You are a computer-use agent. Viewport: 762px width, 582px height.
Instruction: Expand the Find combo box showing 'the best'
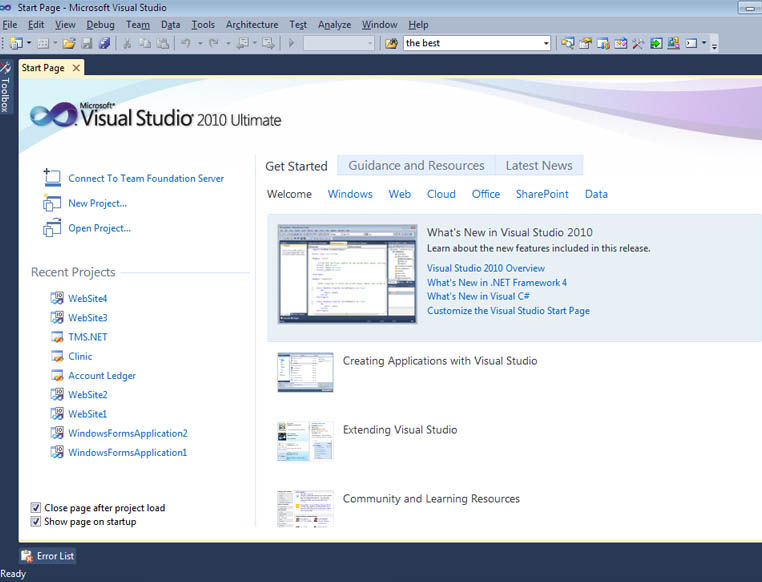tap(546, 43)
